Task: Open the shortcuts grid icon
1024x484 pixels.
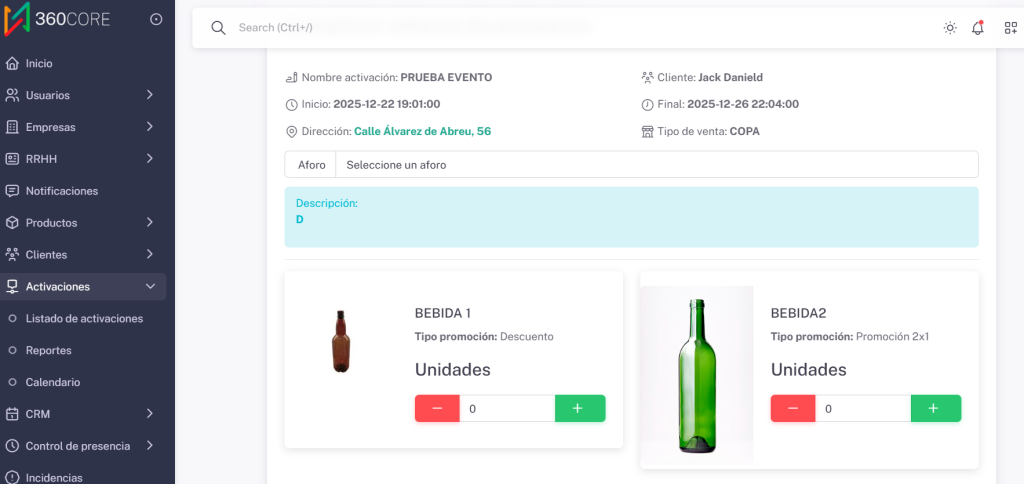Action: tap(1010, 28)
